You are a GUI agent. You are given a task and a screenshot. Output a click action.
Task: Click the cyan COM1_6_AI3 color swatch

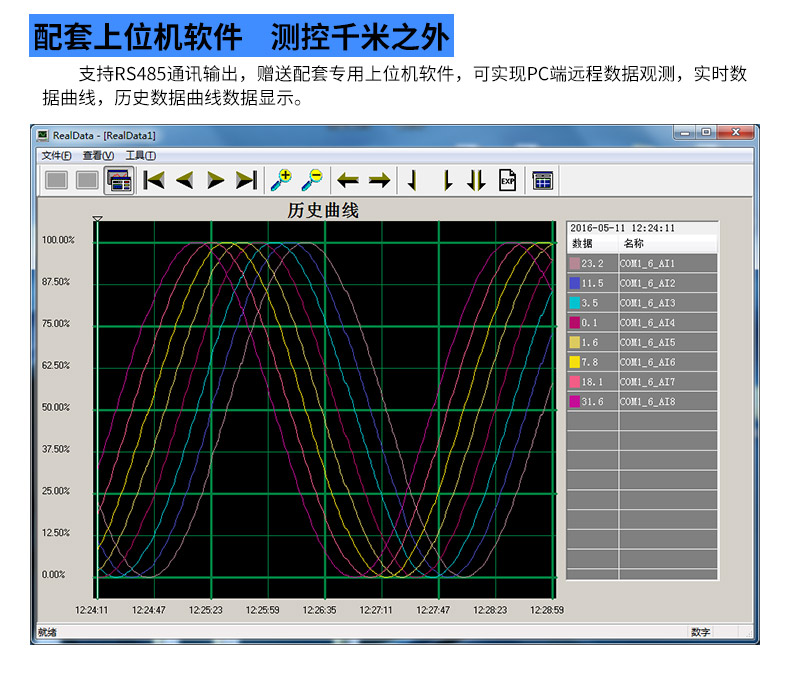(574, 303)
